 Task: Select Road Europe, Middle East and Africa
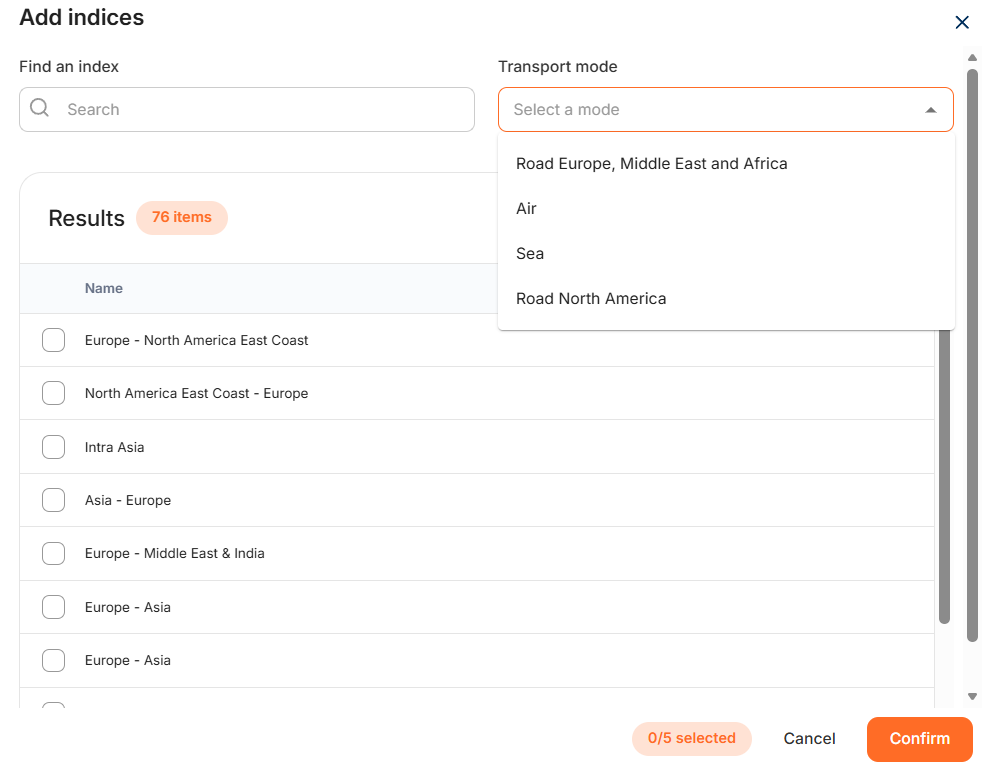[x=651, y=164]
